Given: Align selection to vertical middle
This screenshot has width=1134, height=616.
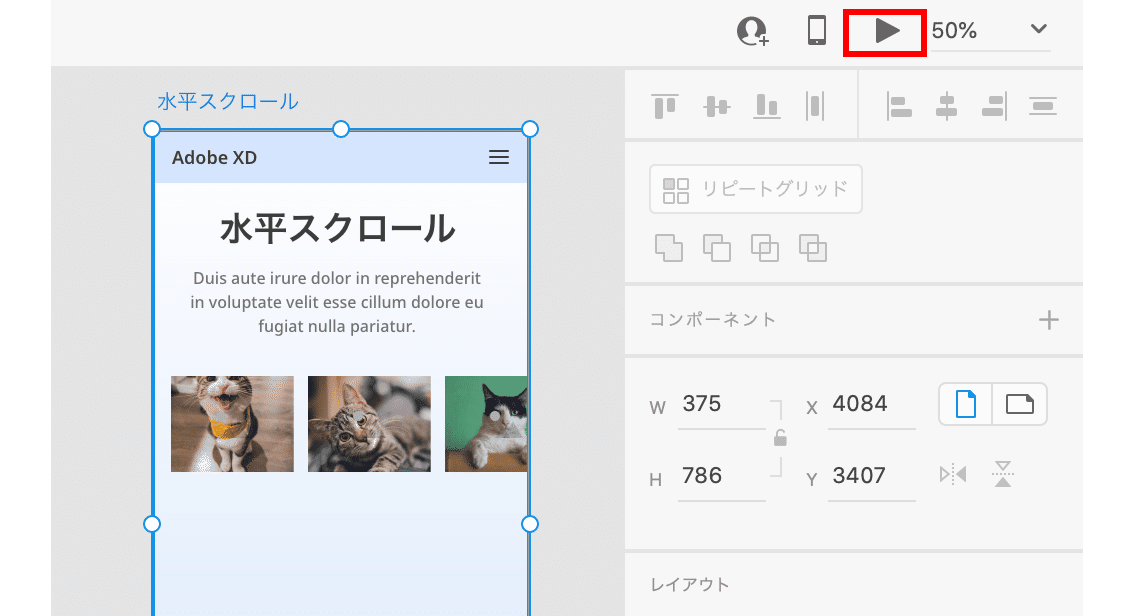Looking at the screenshot, I should click(x=716, y=106).
